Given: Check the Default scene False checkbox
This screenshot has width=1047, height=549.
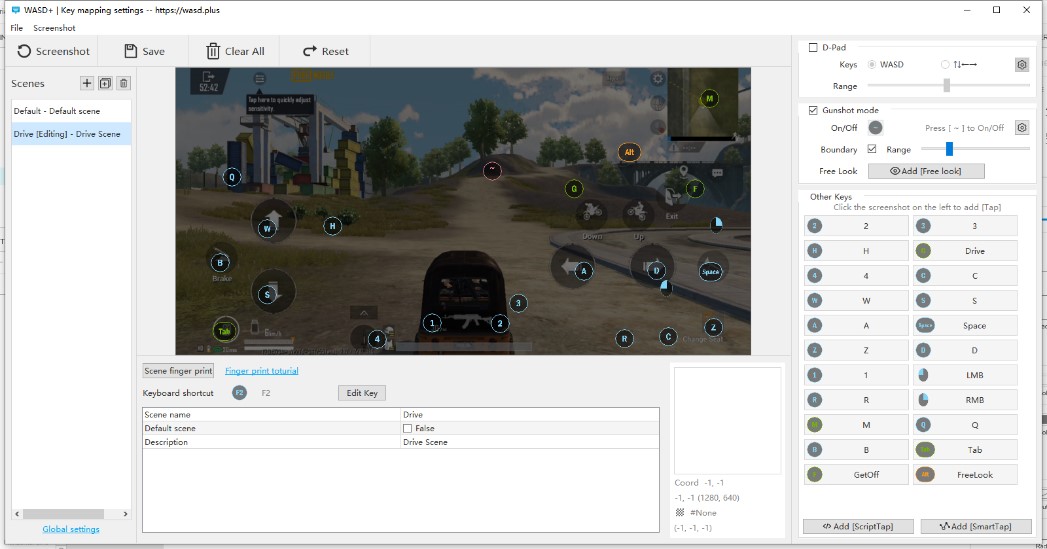Looking at the screenshot, I should [x=407, y=428].
